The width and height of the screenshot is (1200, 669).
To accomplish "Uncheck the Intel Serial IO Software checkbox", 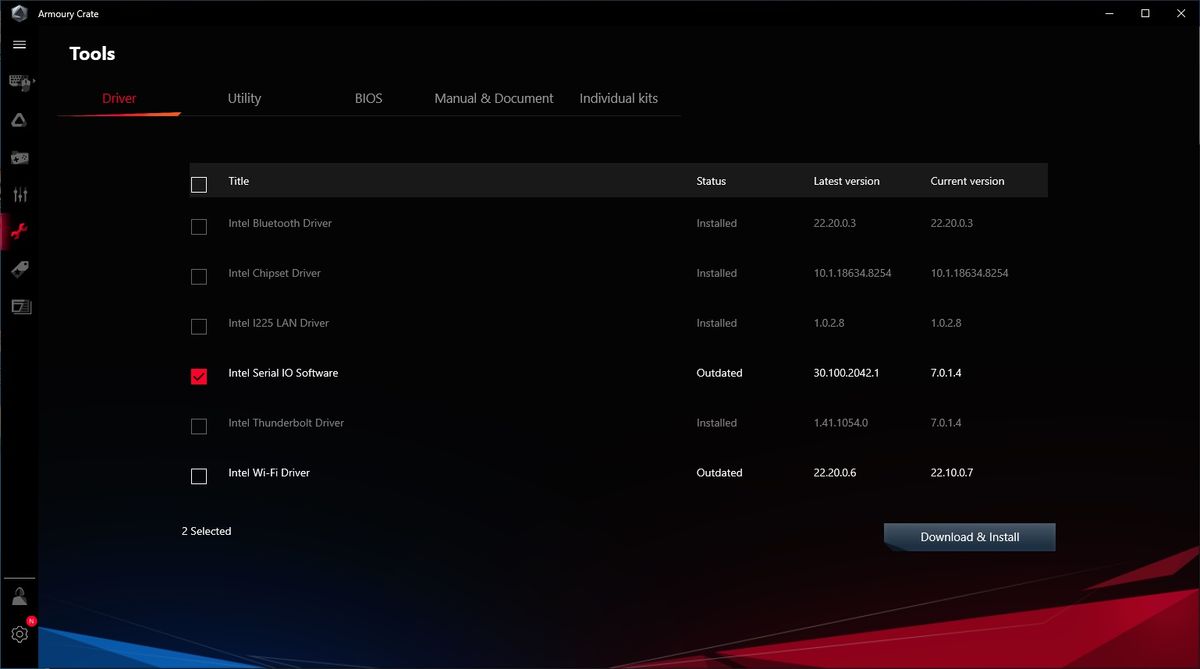I will coord(199,376).
